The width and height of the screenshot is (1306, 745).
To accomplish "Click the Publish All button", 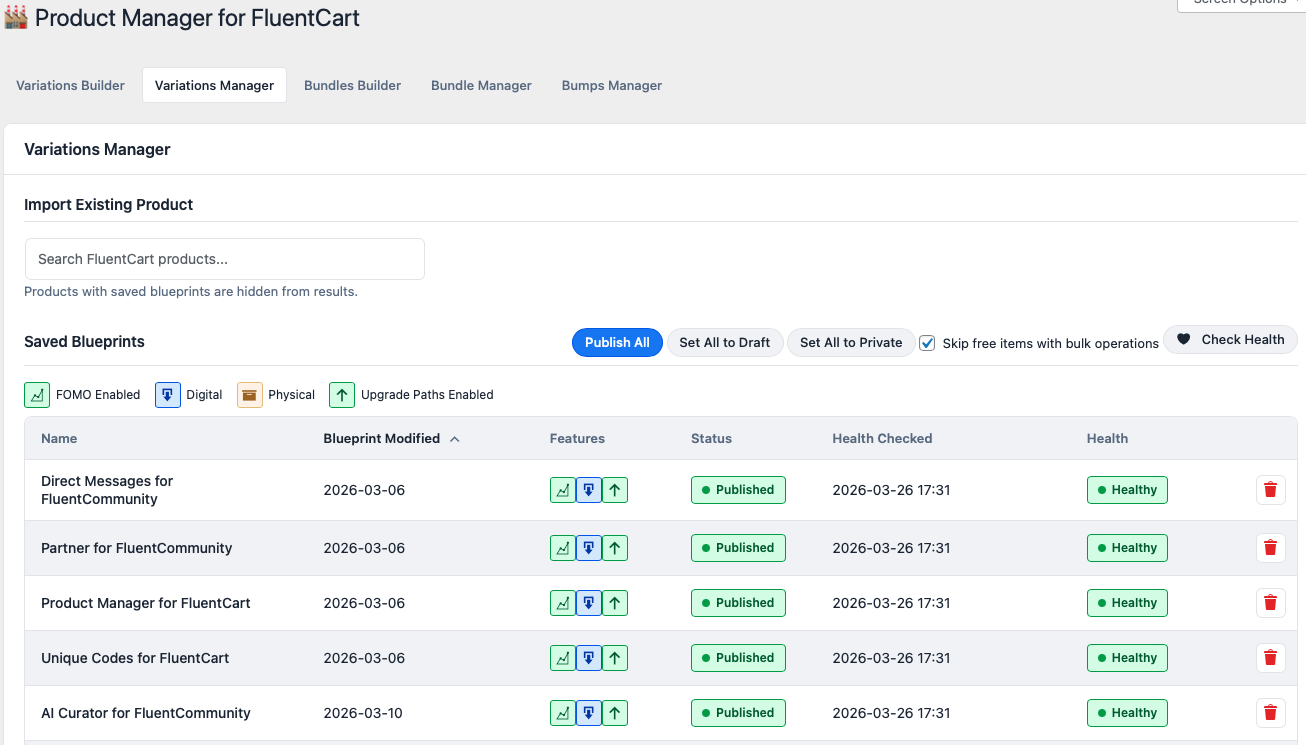I will tap(617, 342).
